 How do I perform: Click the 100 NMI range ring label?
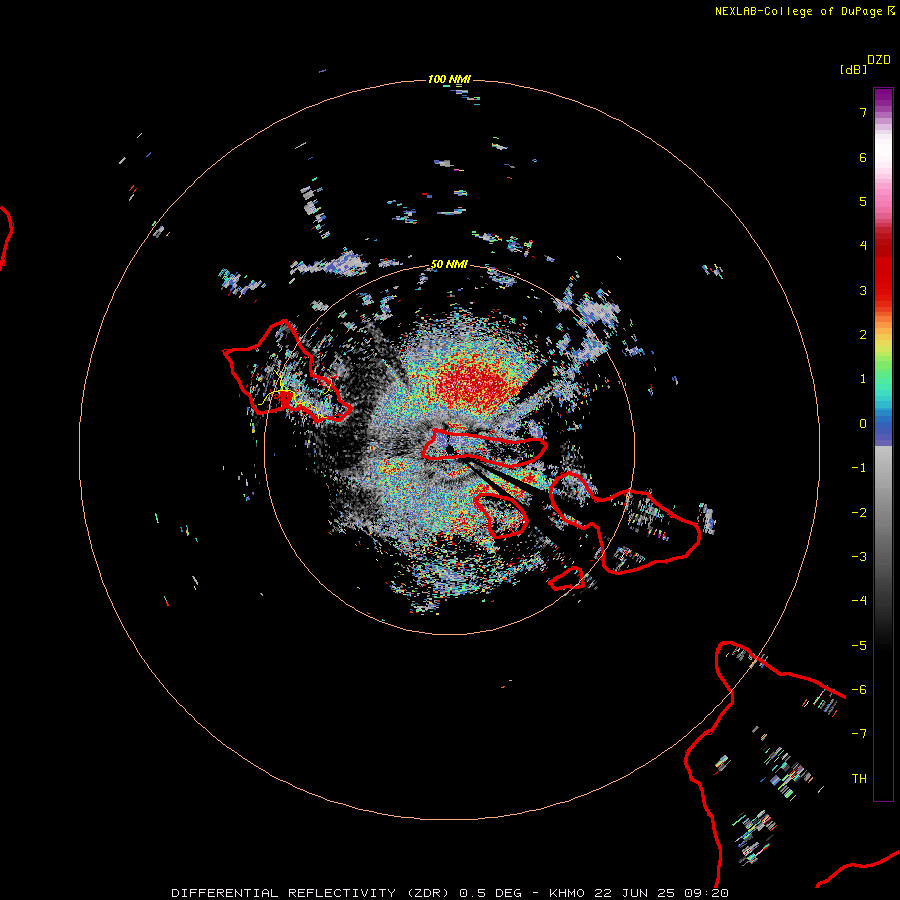(449, 79)
